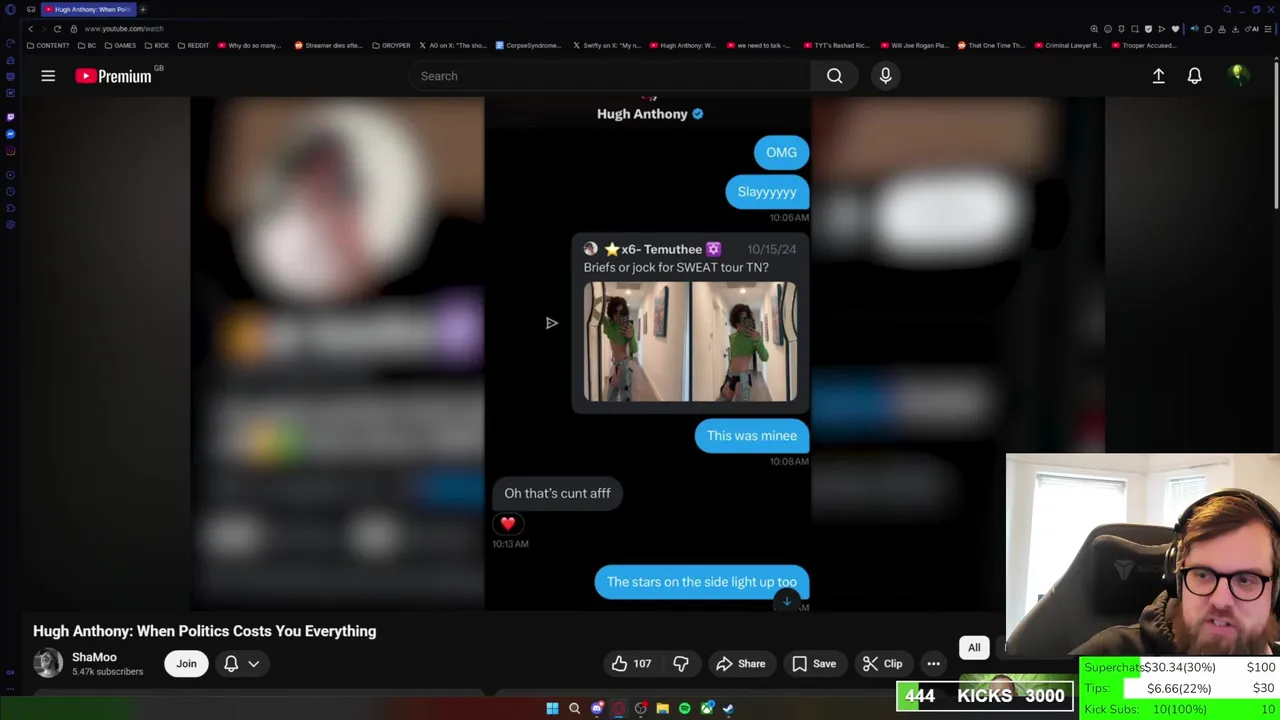Click the page vertical scrollbar
This screenshot has height=720, width=1280.
tap(1276, 135)
